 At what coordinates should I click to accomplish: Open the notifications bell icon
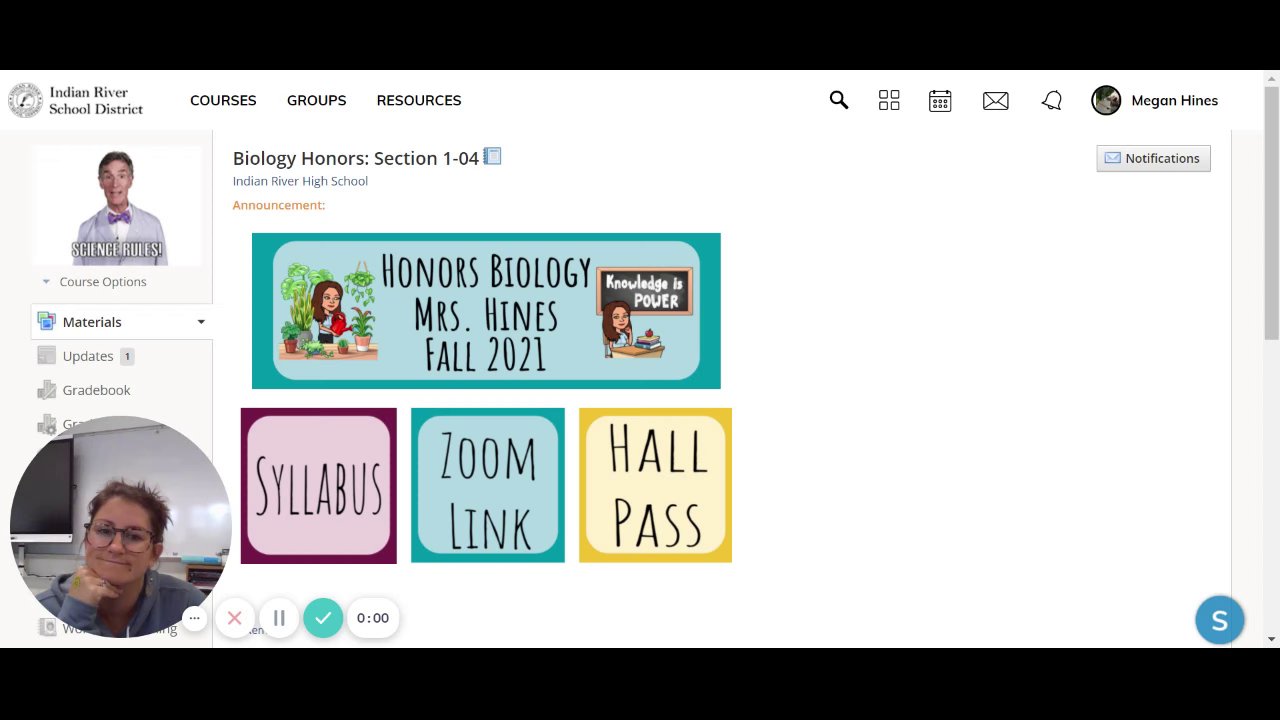[1051, 100]
